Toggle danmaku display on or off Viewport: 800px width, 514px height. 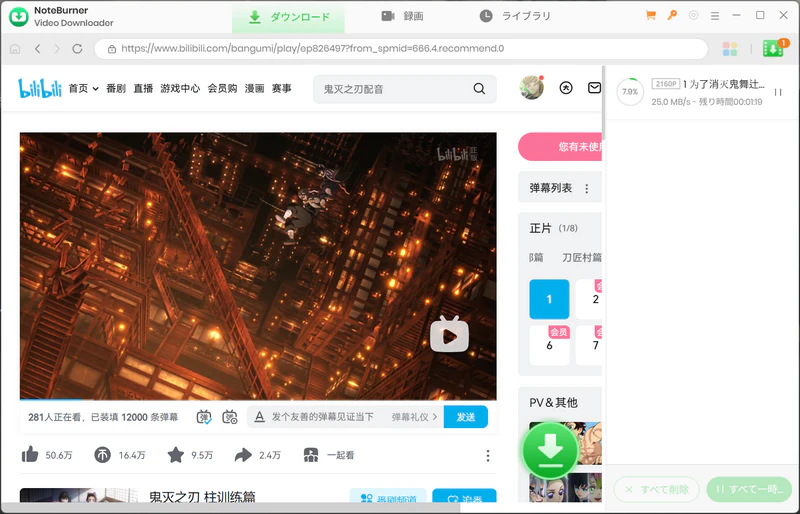(x=204, y=417)
